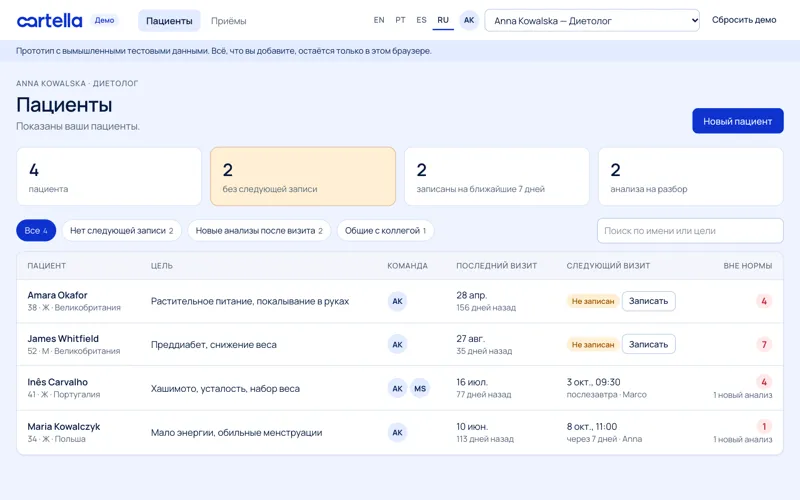Open patient James Whitfield

63,339
